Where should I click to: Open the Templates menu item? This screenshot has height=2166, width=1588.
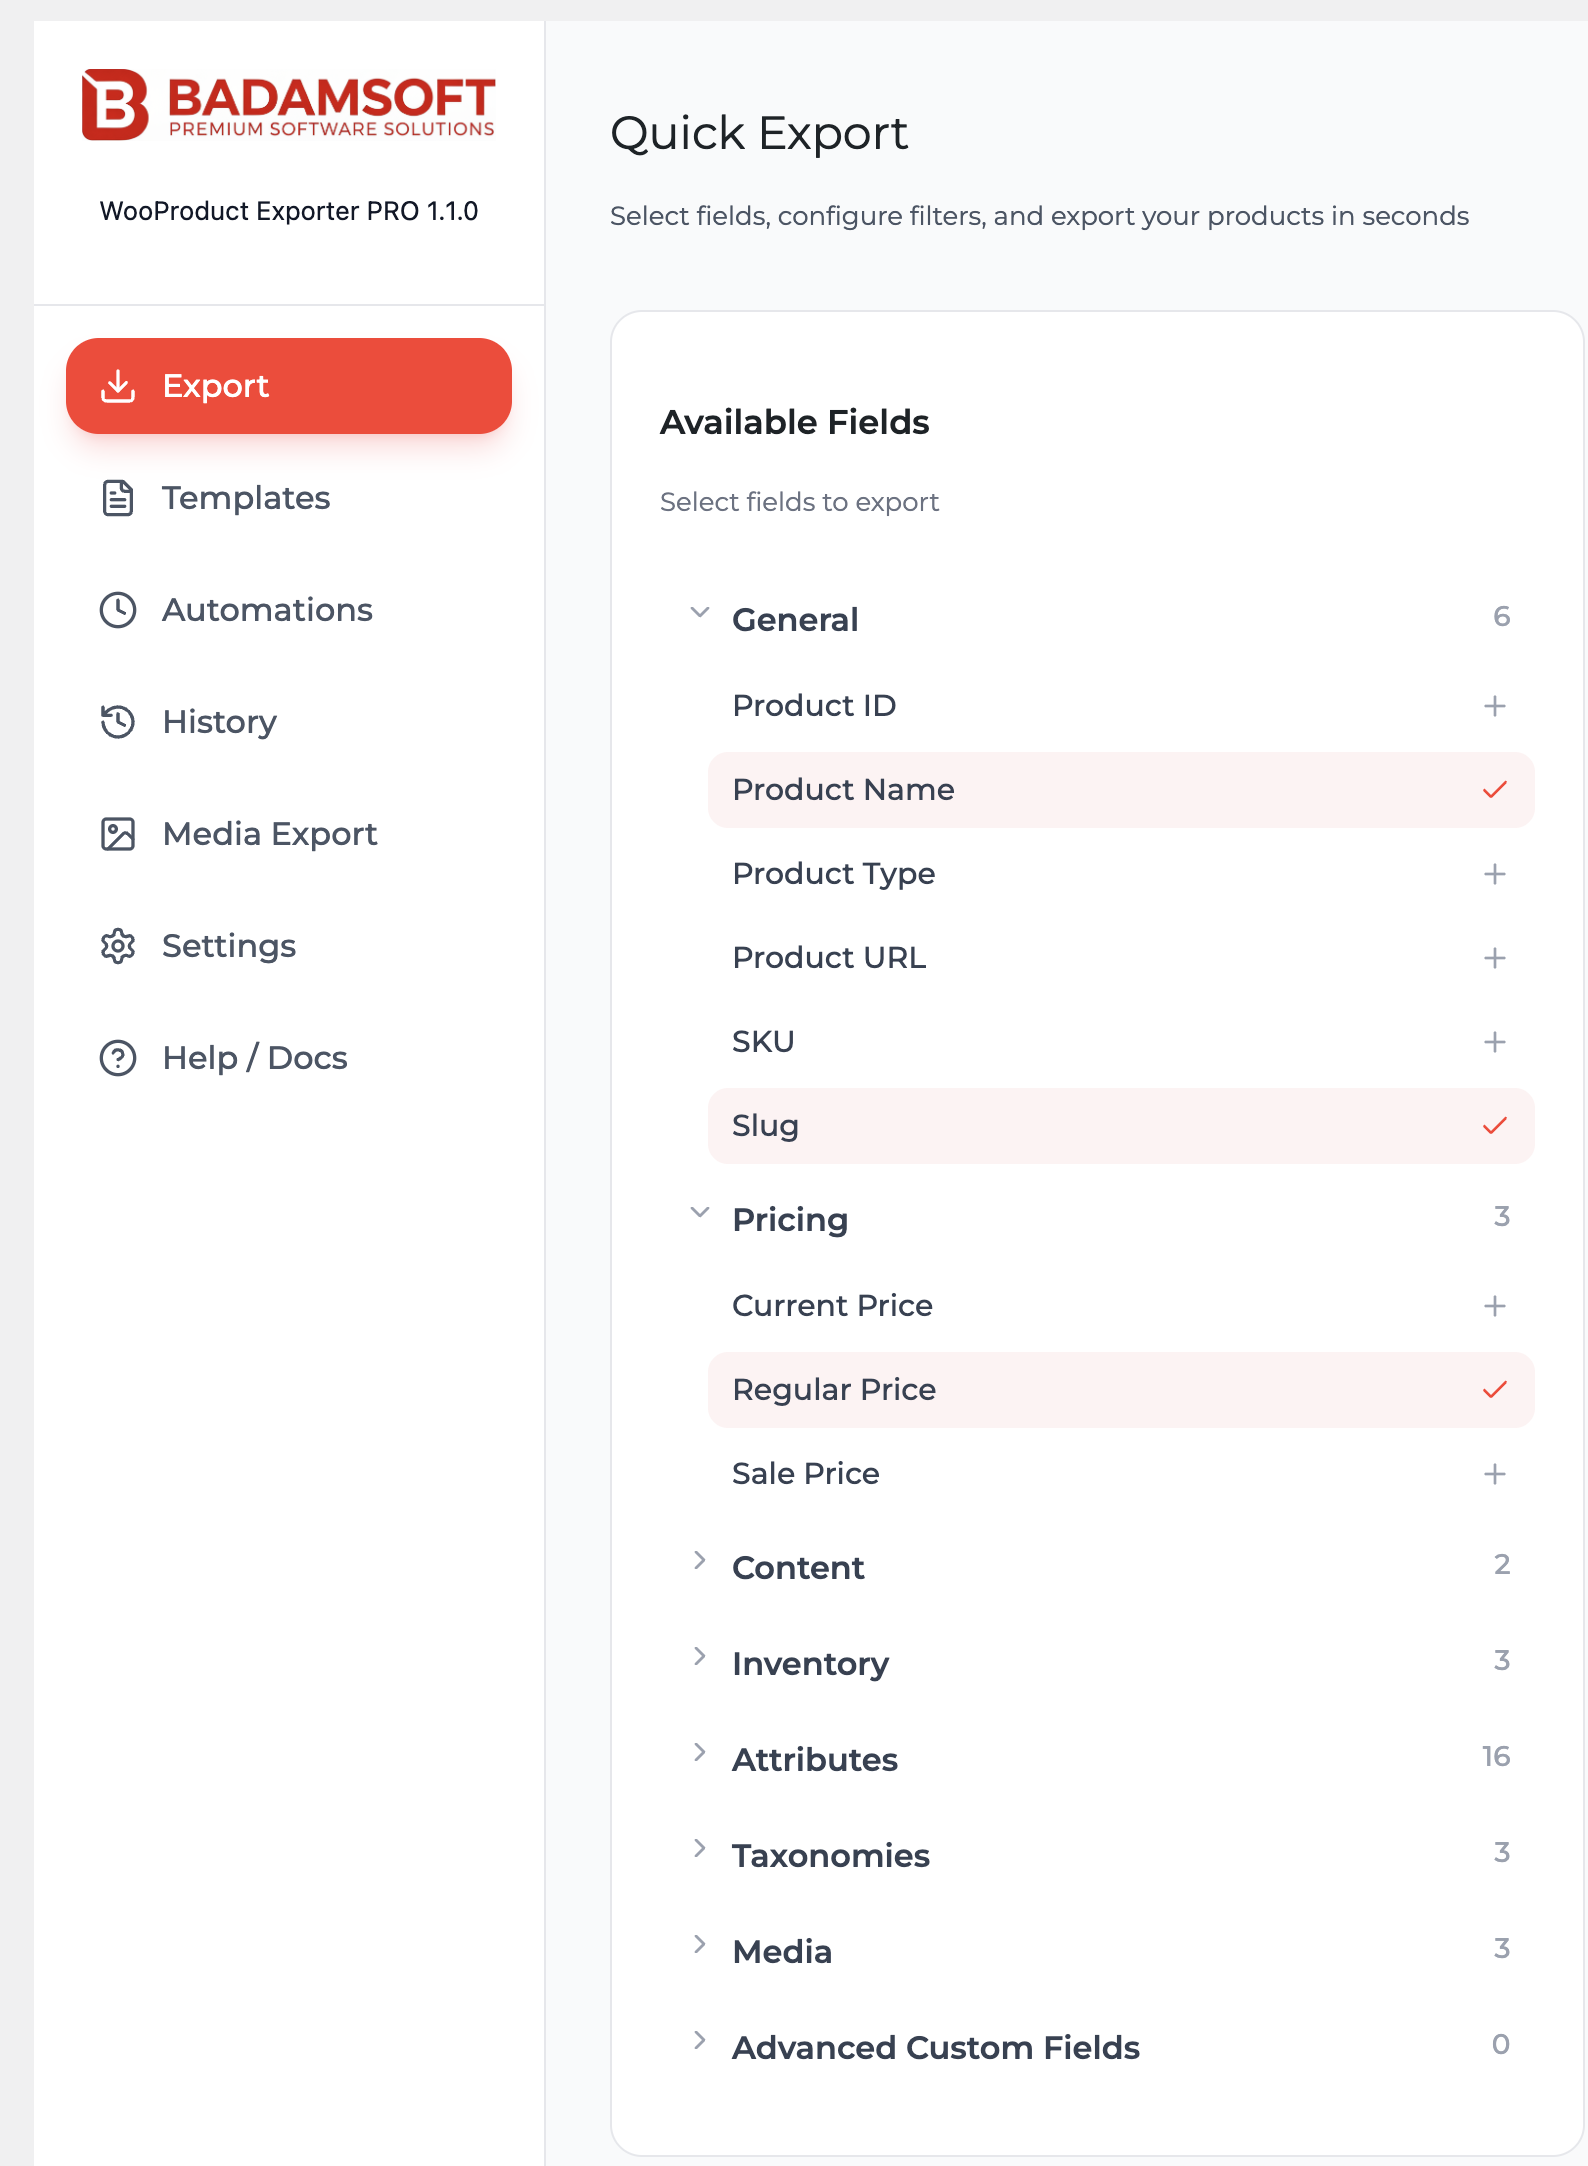tap(246, 498)
